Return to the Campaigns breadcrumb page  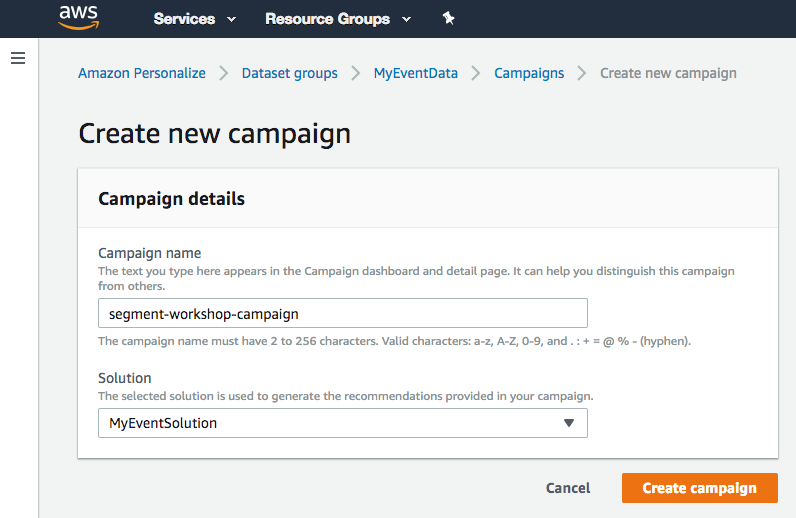pyautogui.click(x=529, y=73)
